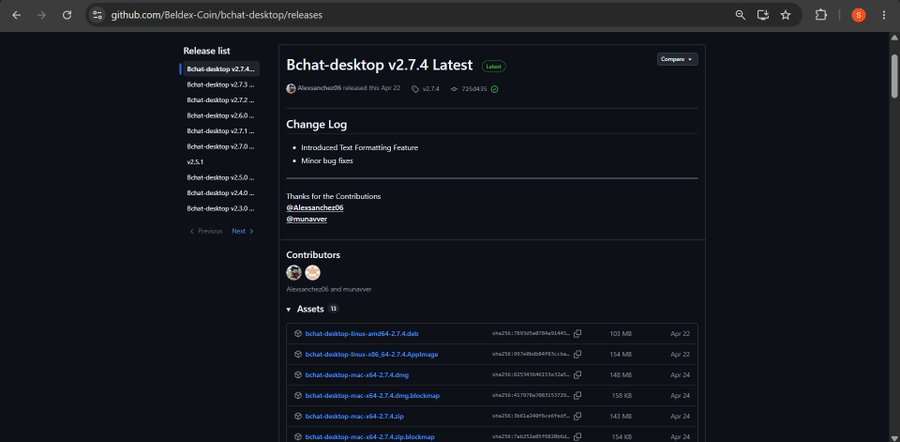900x442 pixels.
Task: Go to Next page of release list
Action: pyautogui.click(x=243, y=231)
